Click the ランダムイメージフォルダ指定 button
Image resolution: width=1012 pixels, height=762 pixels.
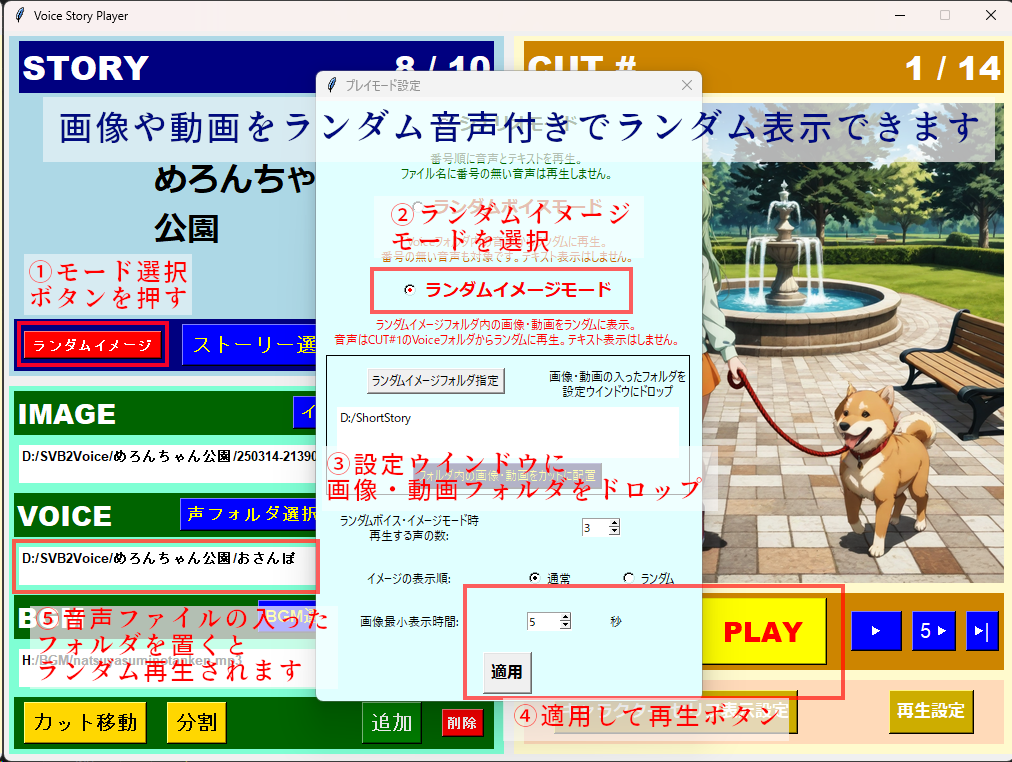tap(436, 381)
